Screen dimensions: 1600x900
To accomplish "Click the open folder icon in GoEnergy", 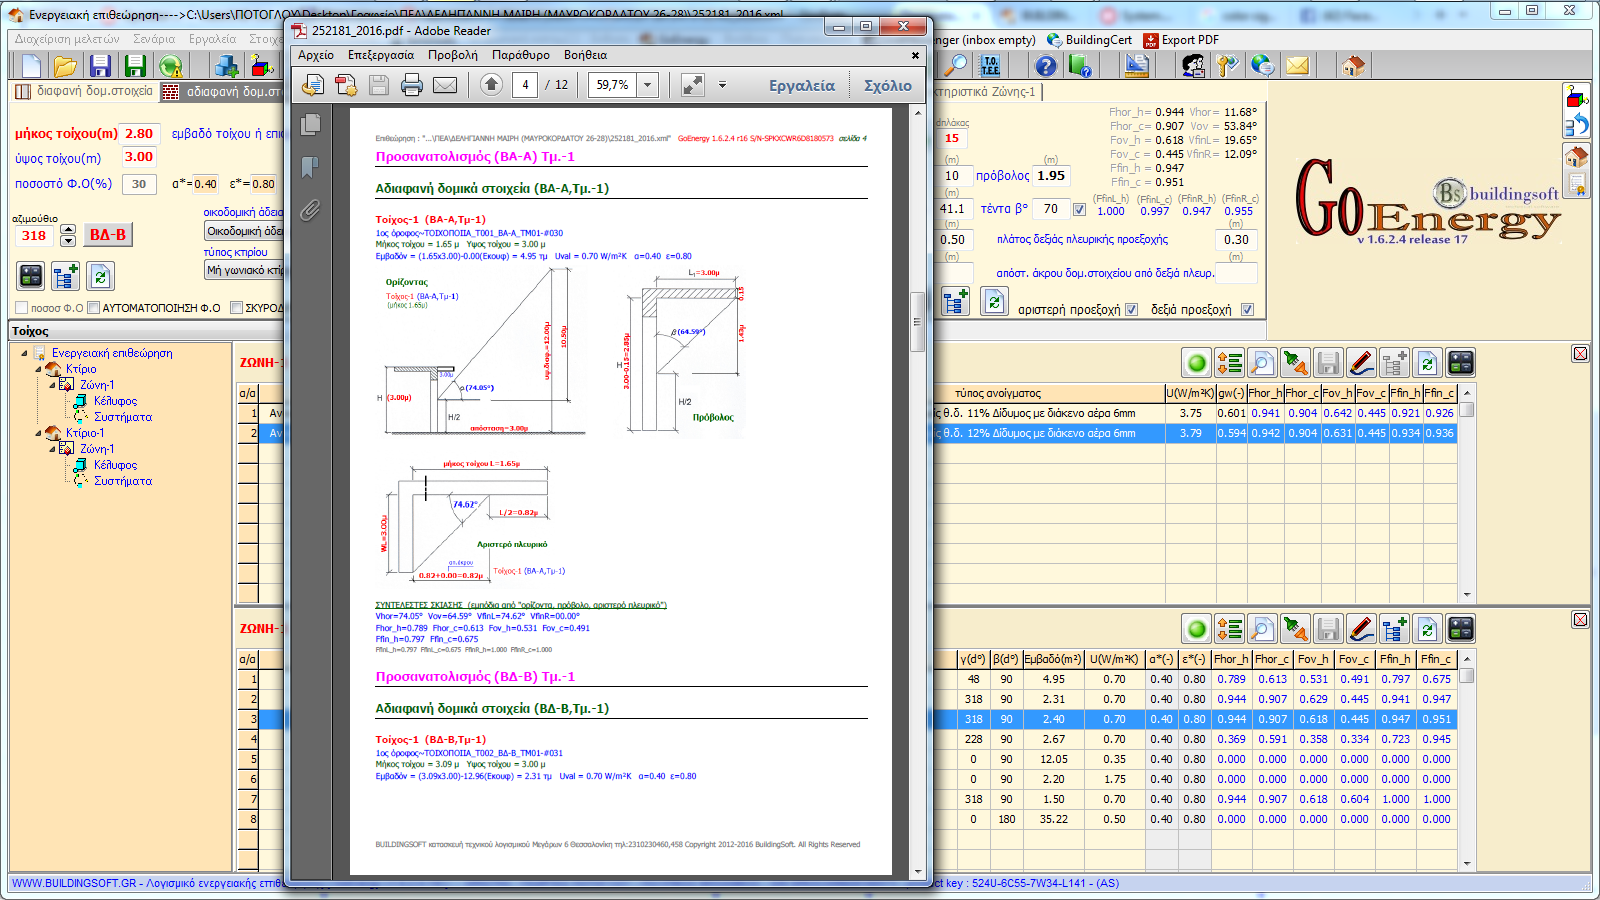I will (65, 66).
